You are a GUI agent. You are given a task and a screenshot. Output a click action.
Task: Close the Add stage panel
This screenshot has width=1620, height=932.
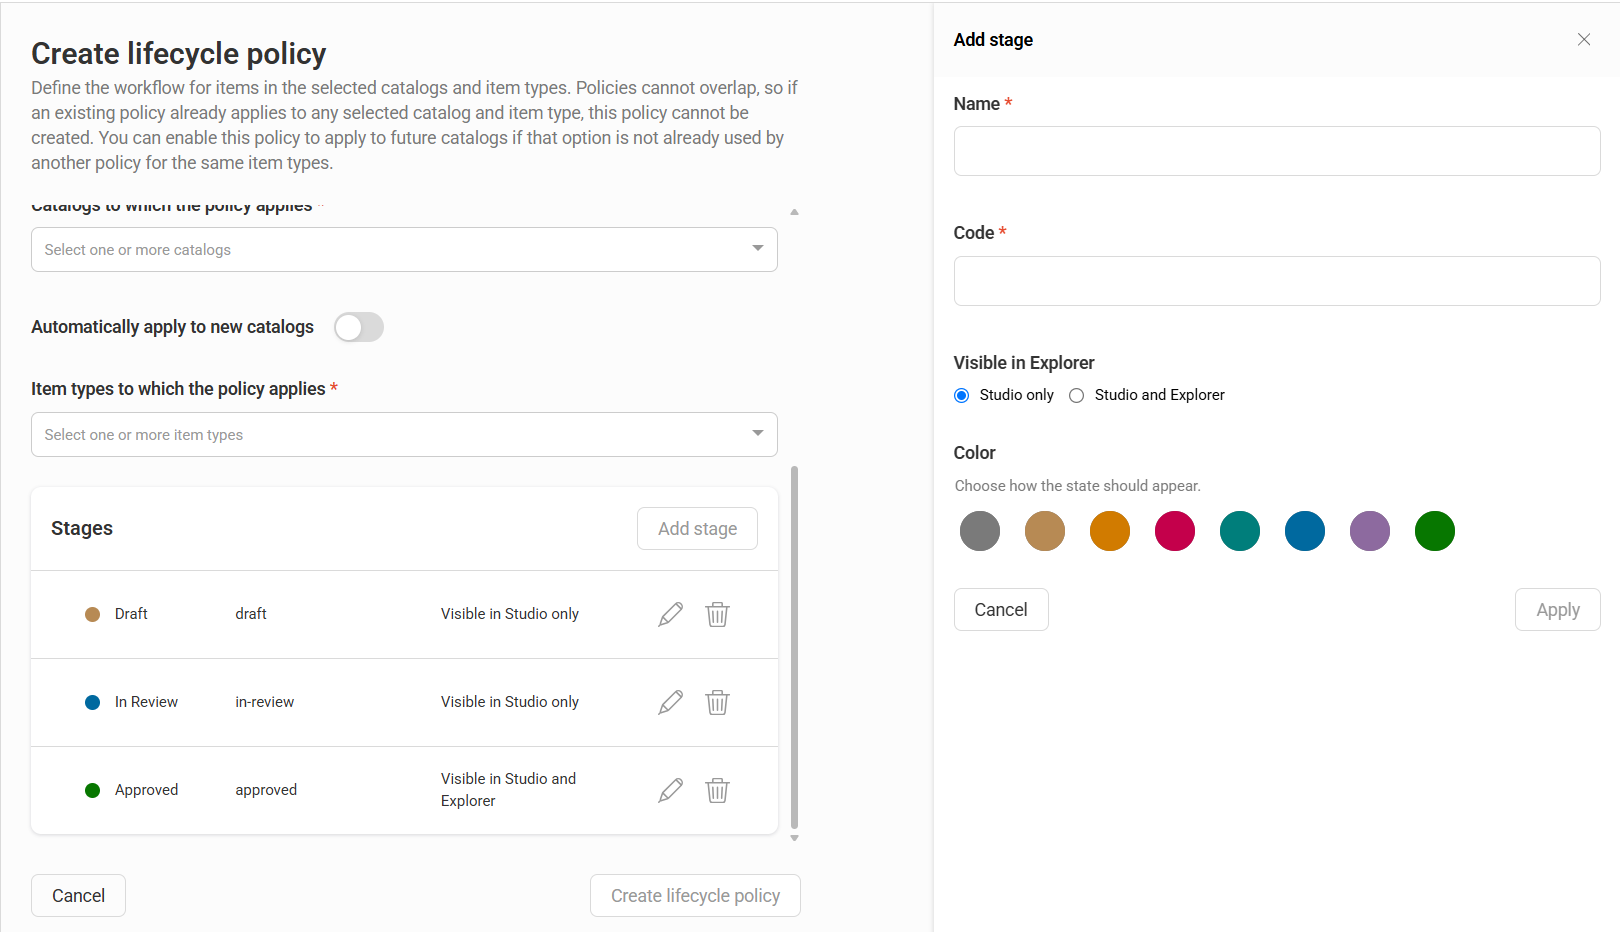point(1584,40)
